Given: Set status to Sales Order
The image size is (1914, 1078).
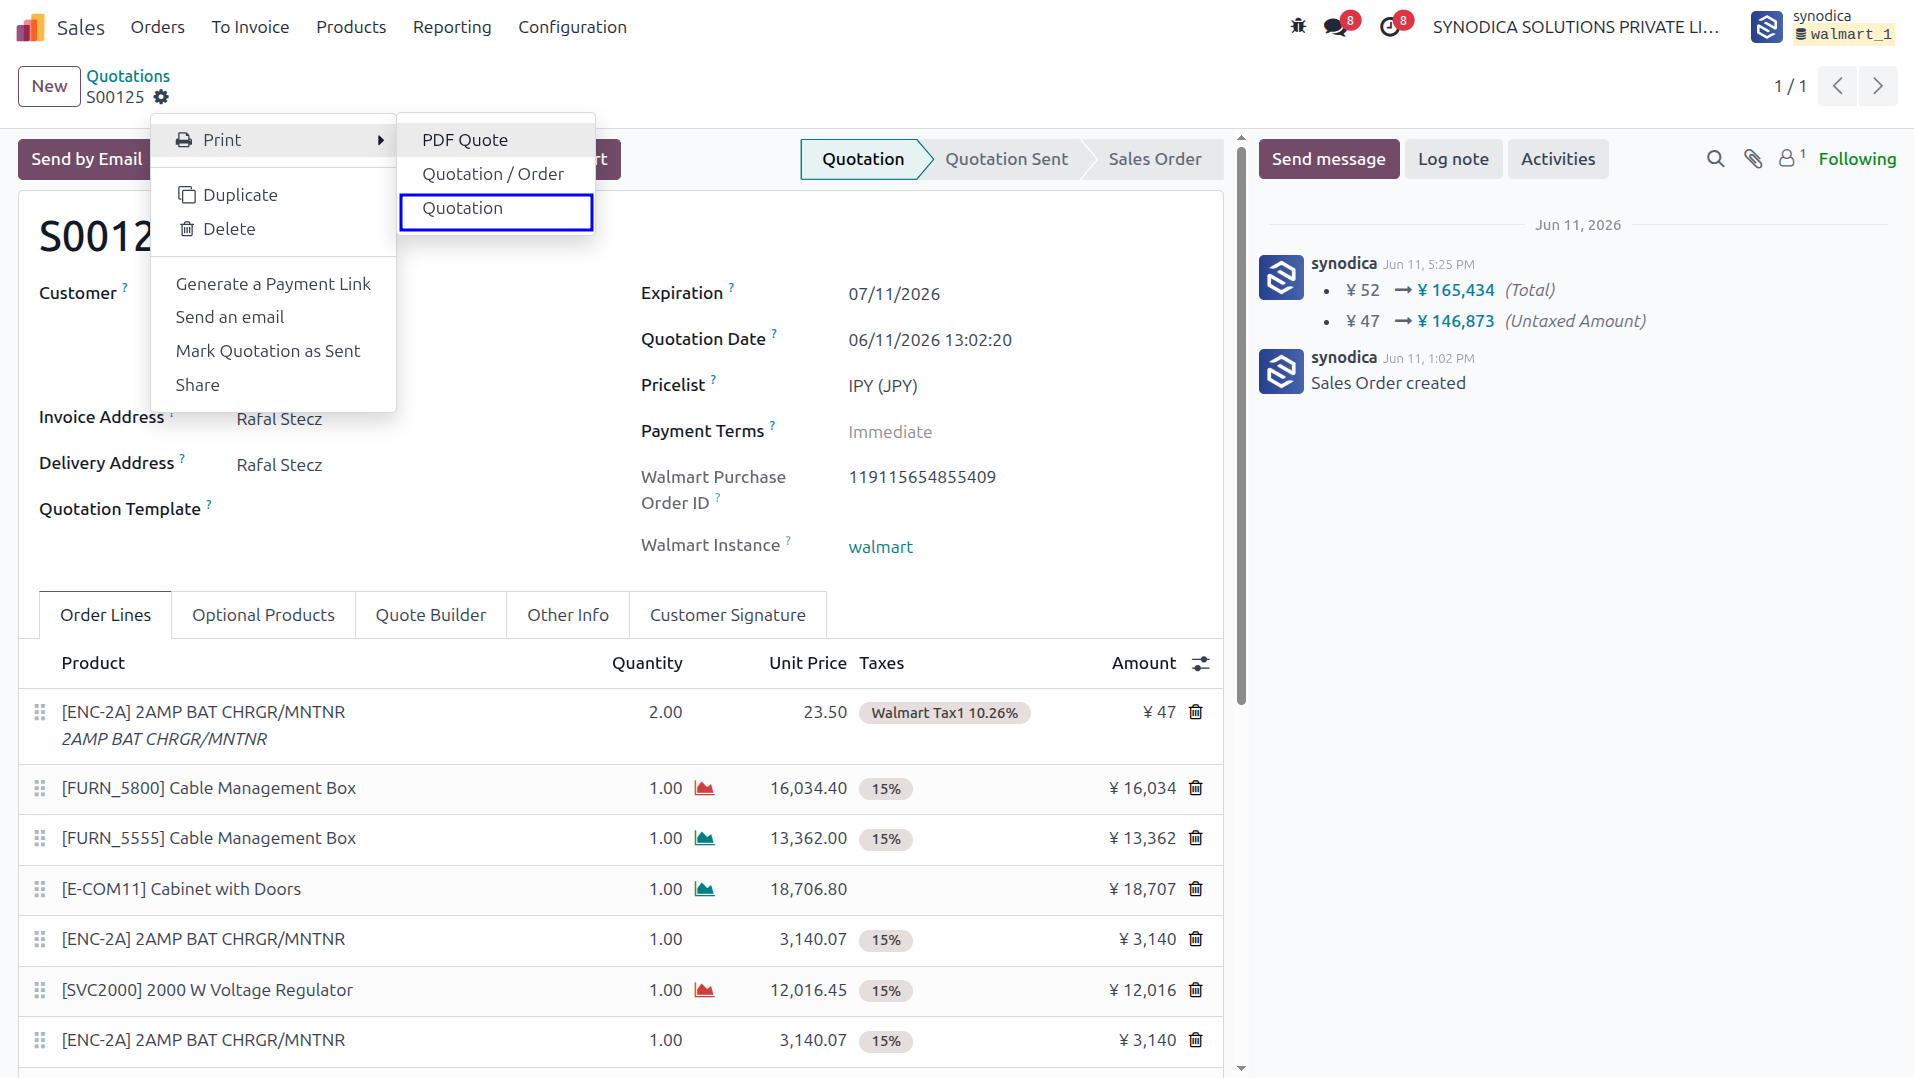Looking at the screenshot, I should [x=1155, y=159].
